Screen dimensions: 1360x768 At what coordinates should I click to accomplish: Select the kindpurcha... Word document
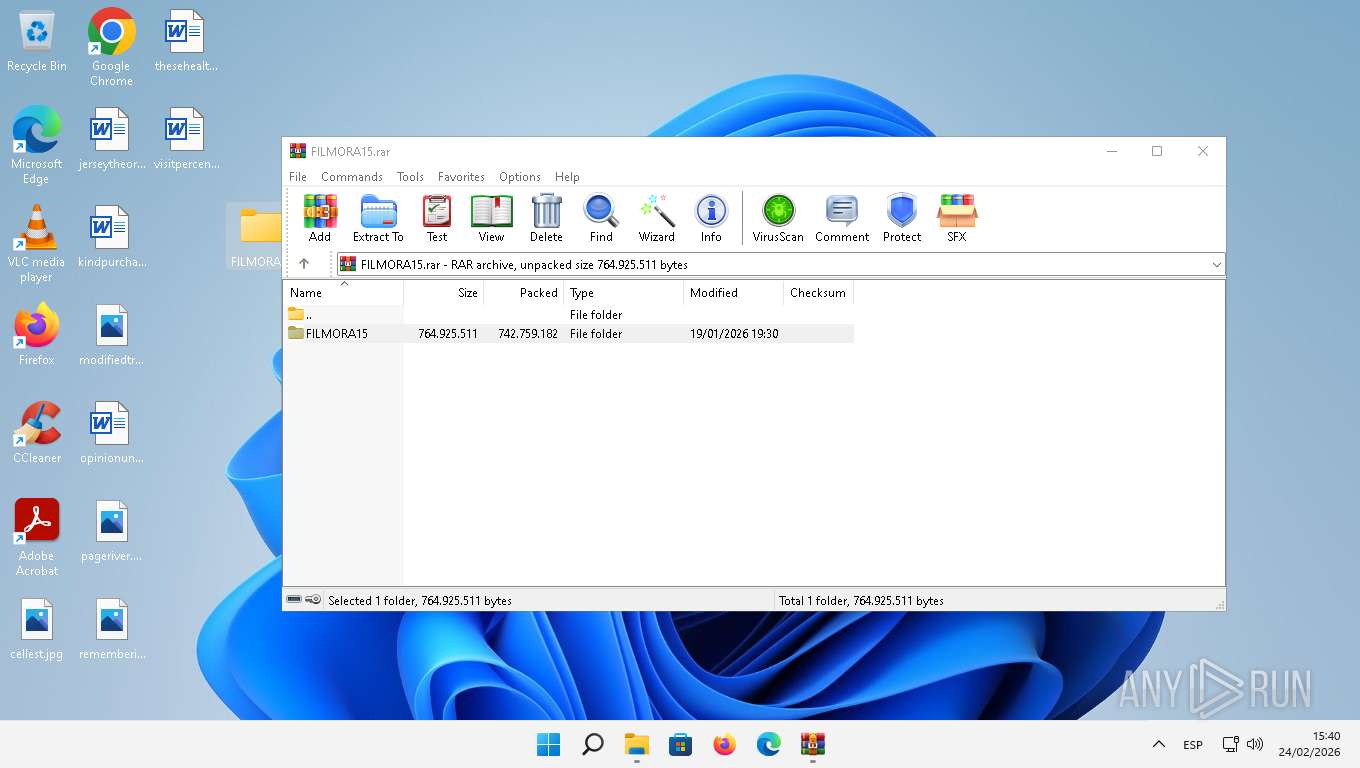[x=111, y=237]
